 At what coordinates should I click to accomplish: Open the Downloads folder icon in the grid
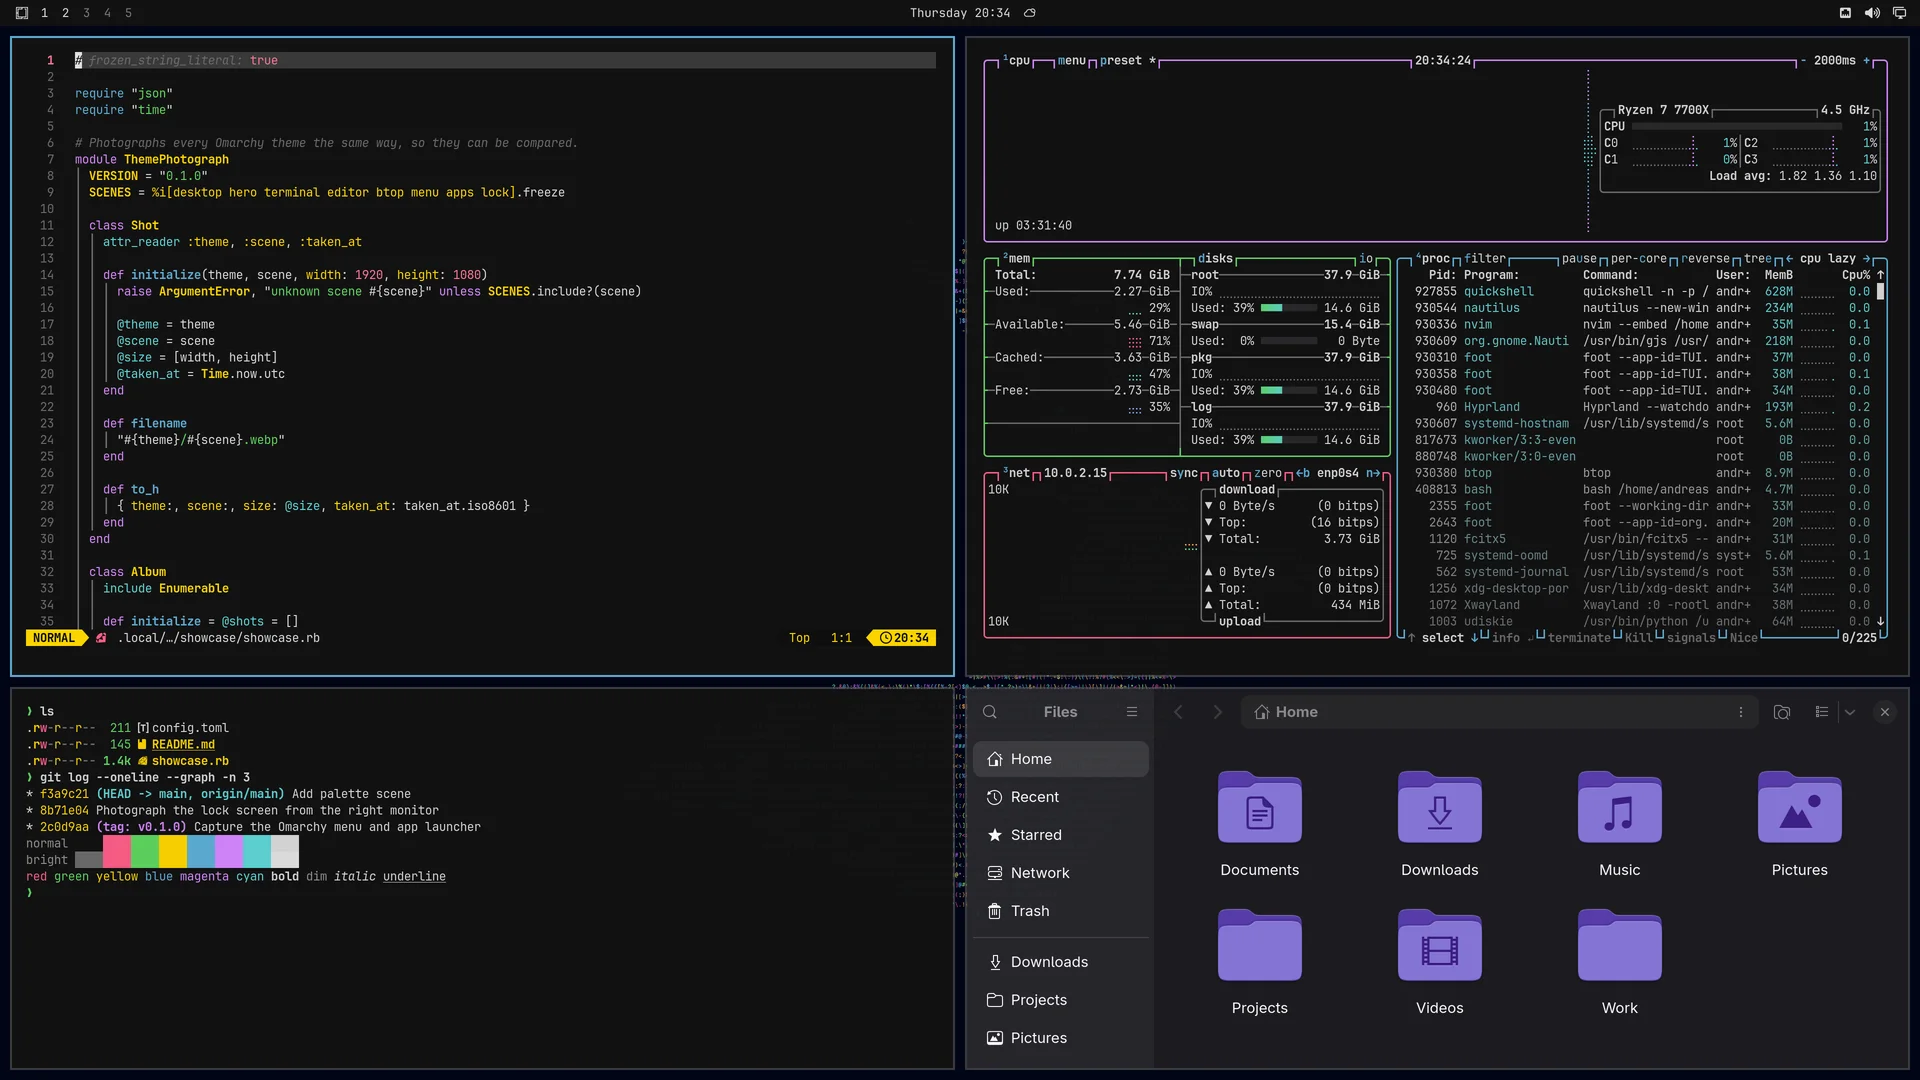point(1440,808)
